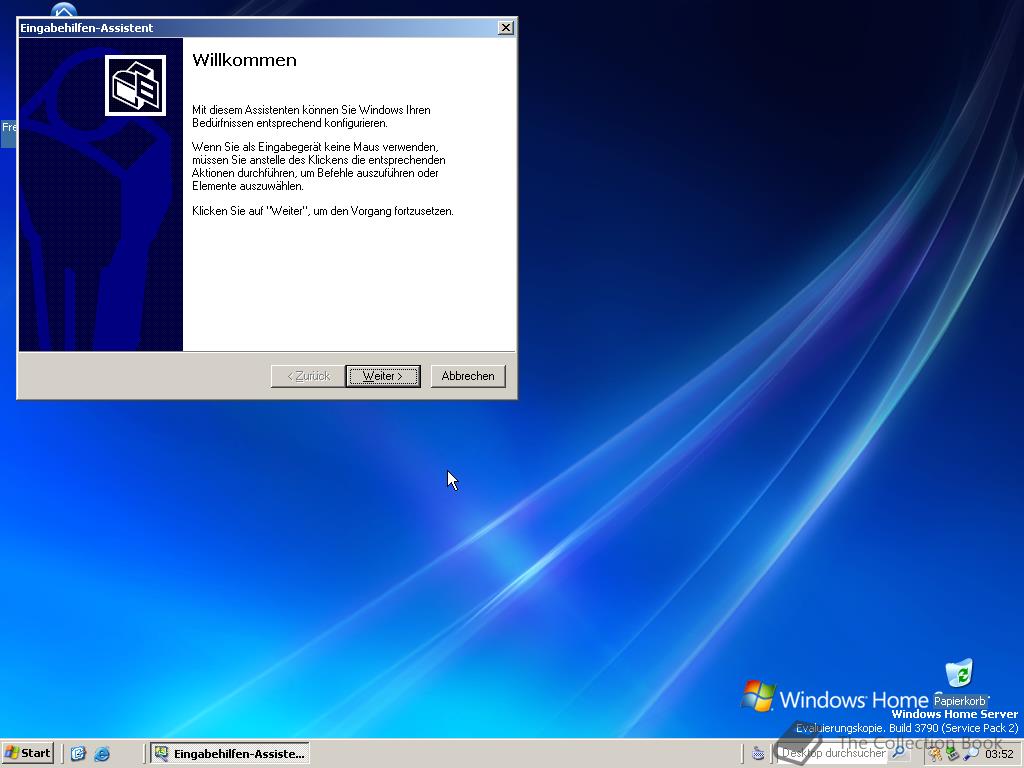Click the Willkommen heading text
The image size is (1024, 768).
click(x=244, y=60)
